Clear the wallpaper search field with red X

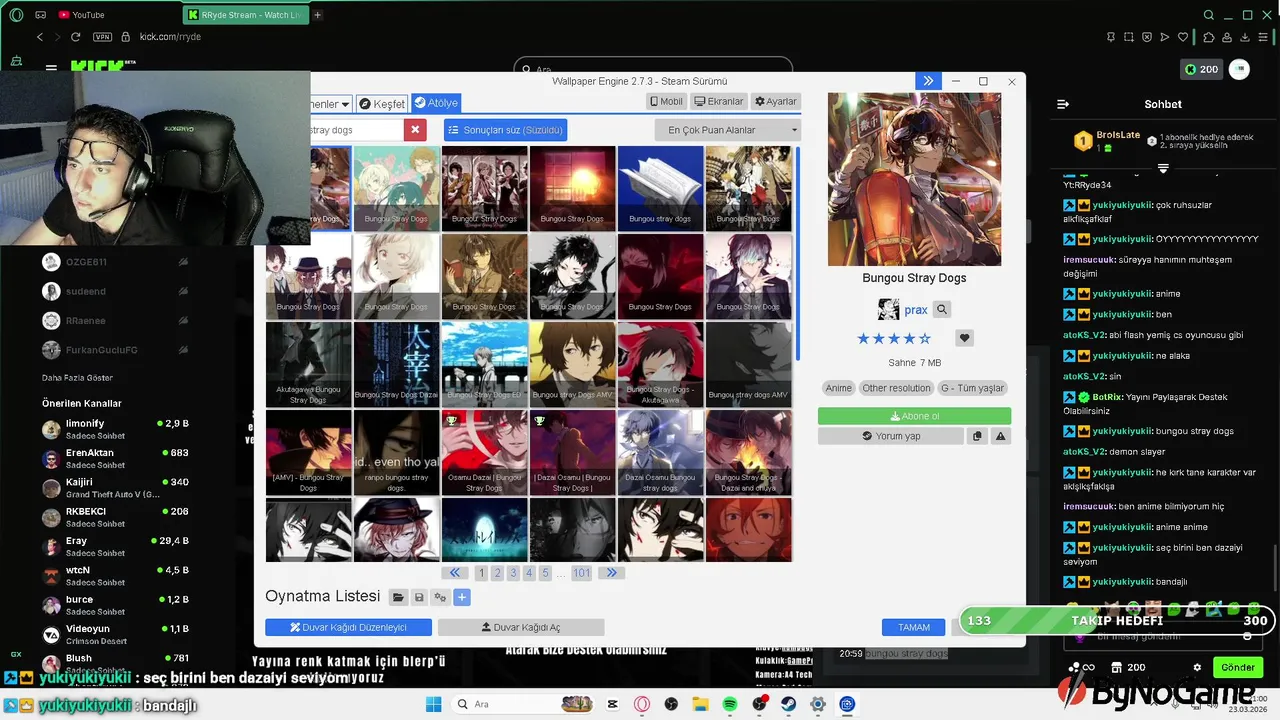click(x=415, y=130)
